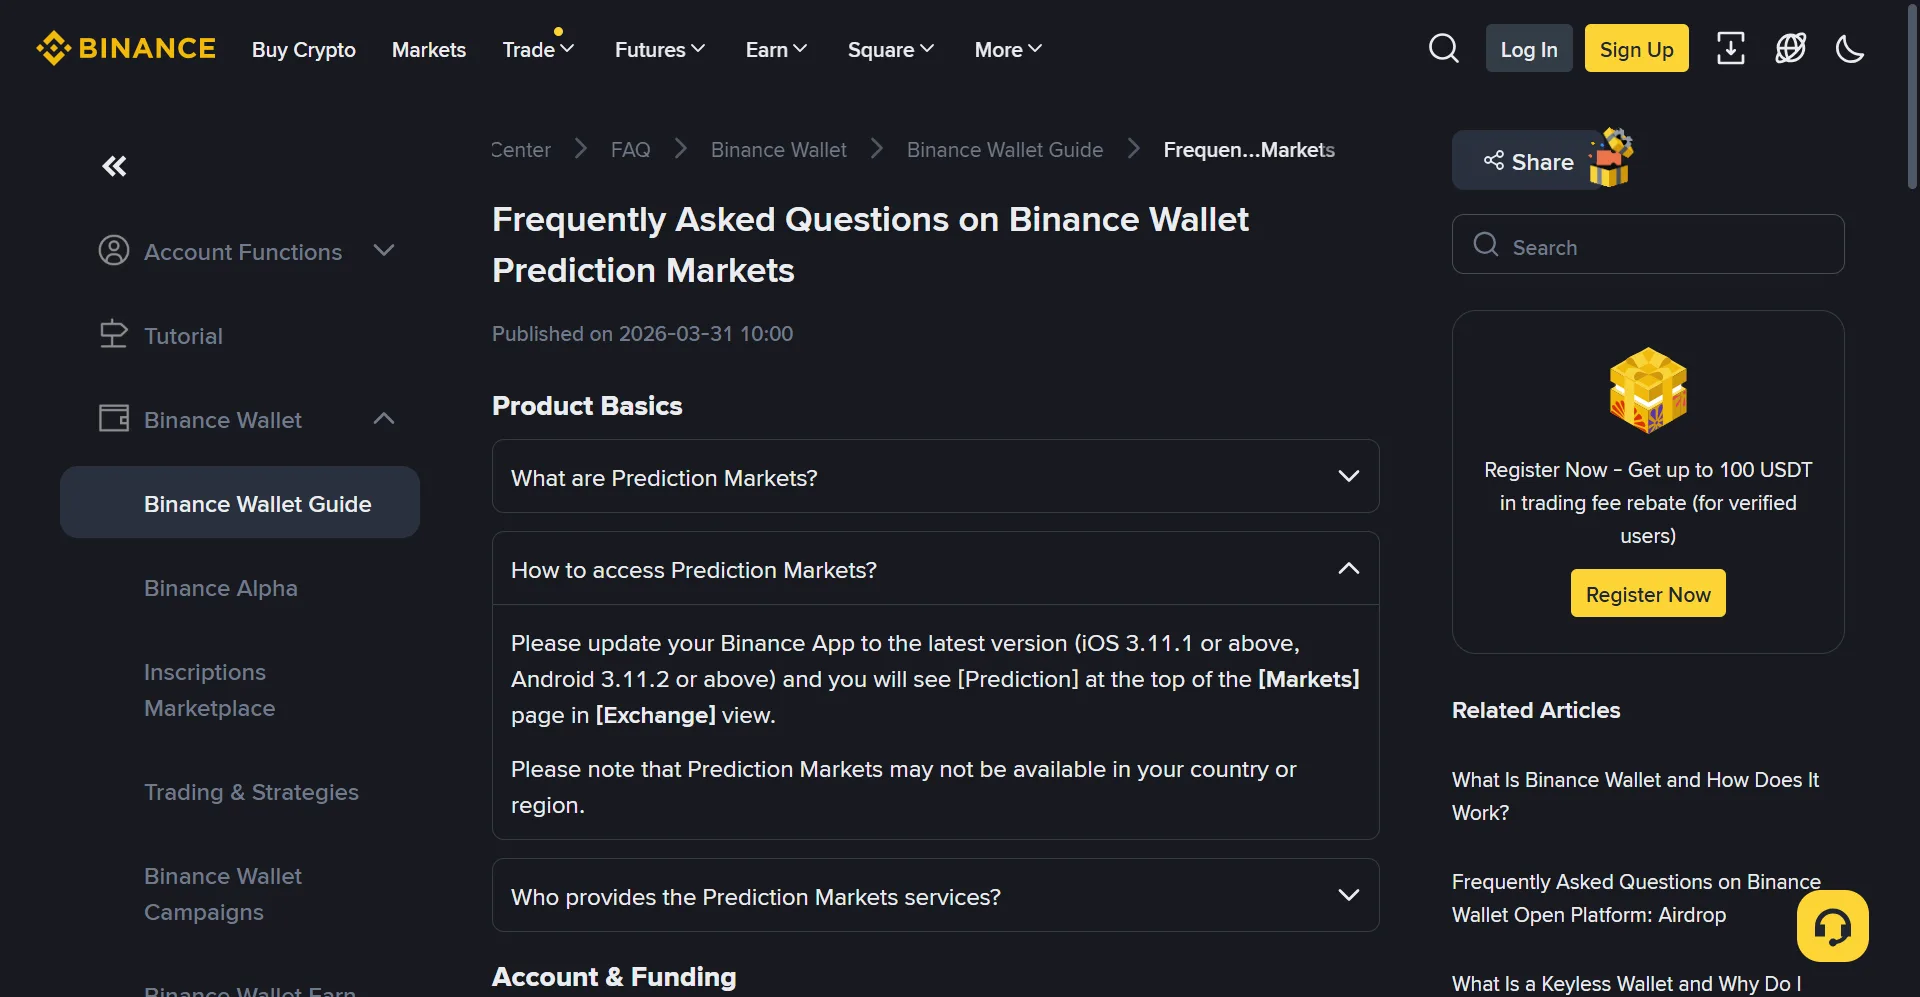Click the Binance Wallet icon in the sidebar

point(114,418)
